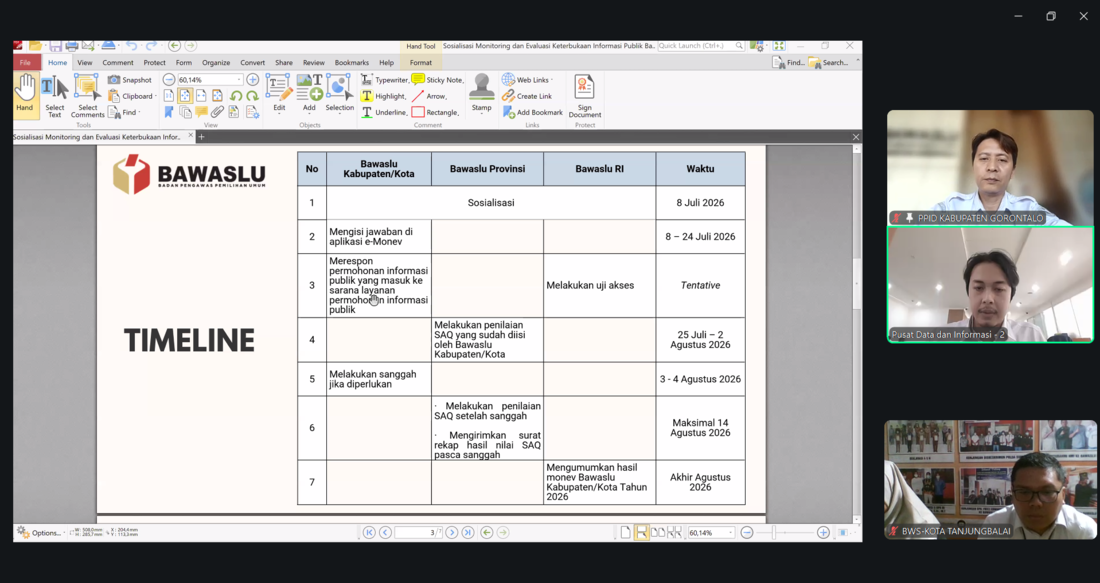
Task: Add a new document tab
Action: click(x=201, y=137)
